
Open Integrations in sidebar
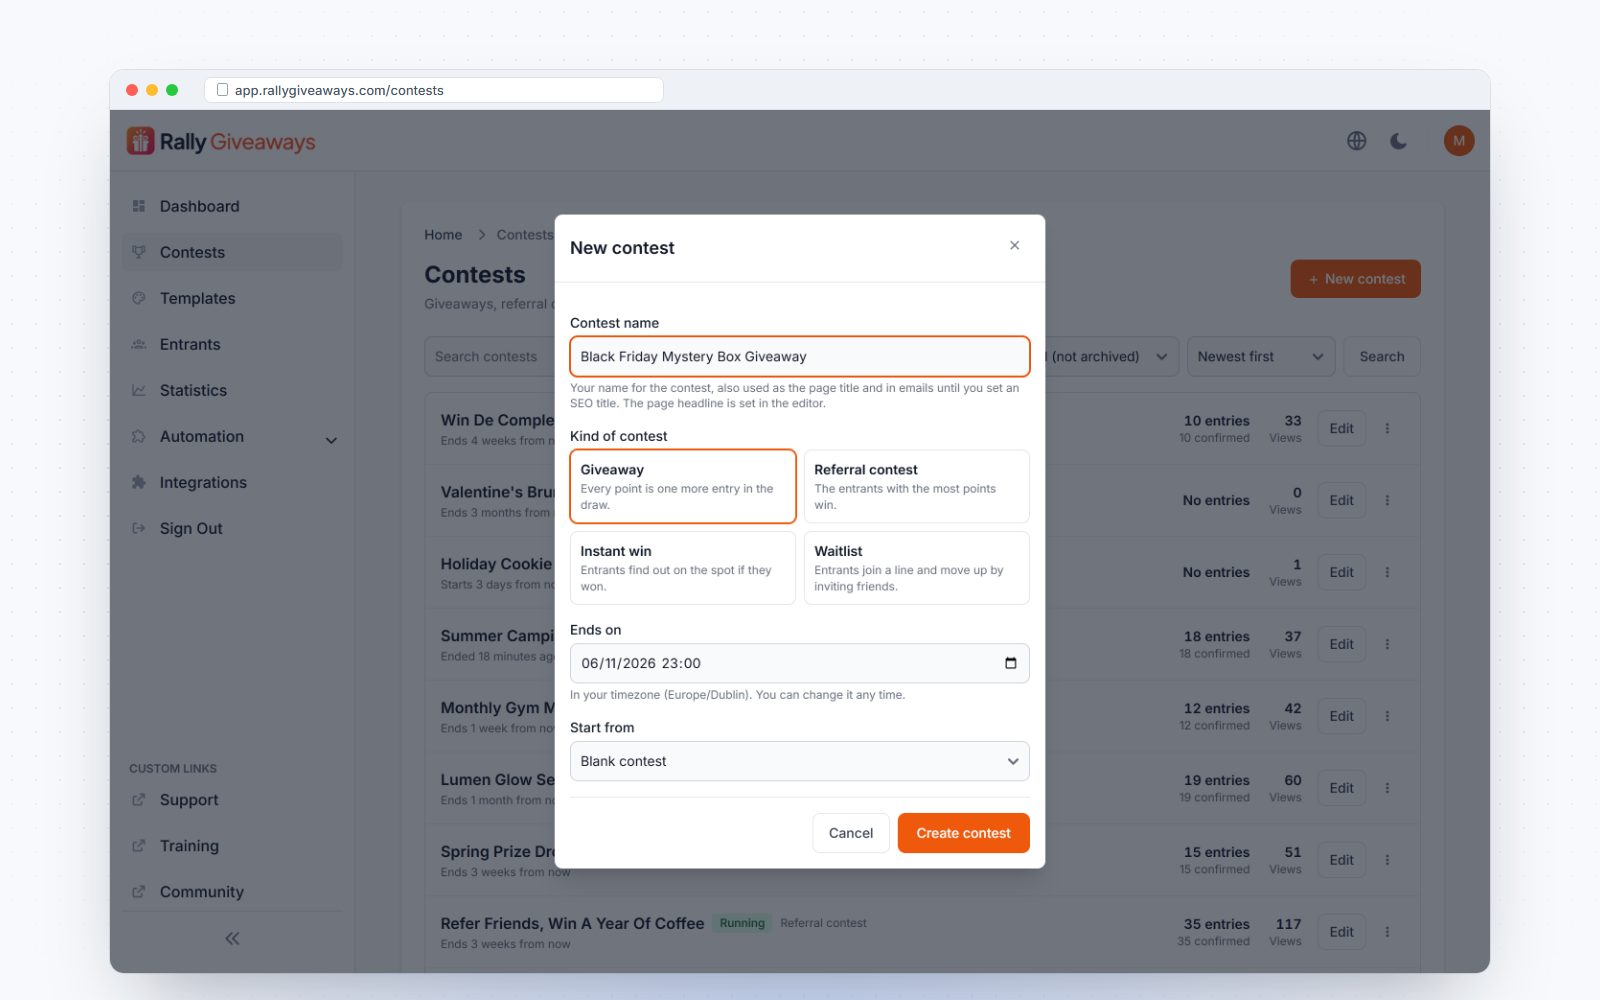click(232, 482)
